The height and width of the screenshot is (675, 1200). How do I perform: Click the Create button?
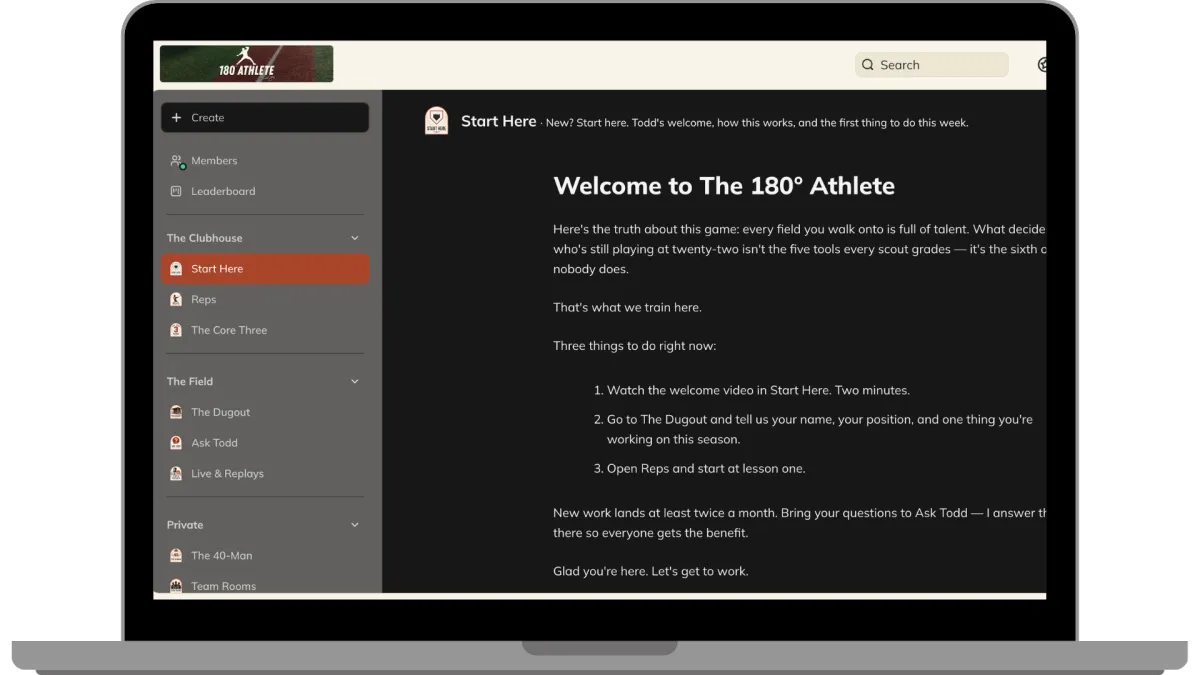click(265, 118)
